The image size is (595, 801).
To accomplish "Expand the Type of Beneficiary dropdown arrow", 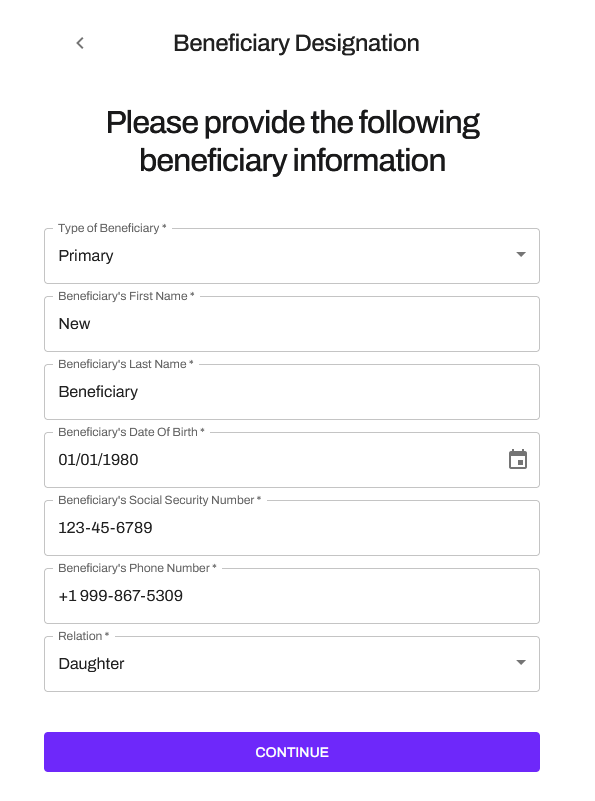I will (x=521, y=254).
